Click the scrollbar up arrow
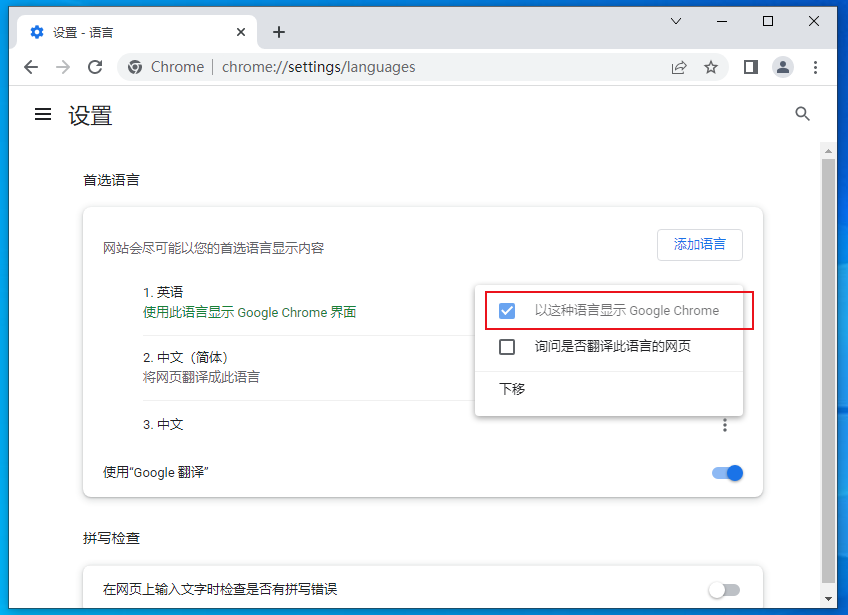Screen dimensions: 848x615 [x=828, y=151]
